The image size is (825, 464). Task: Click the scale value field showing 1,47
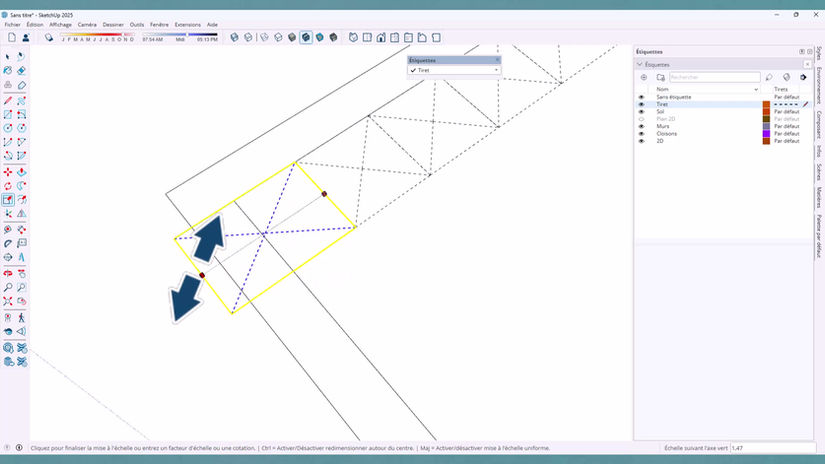pyautogui.click(x=772, y=448)
